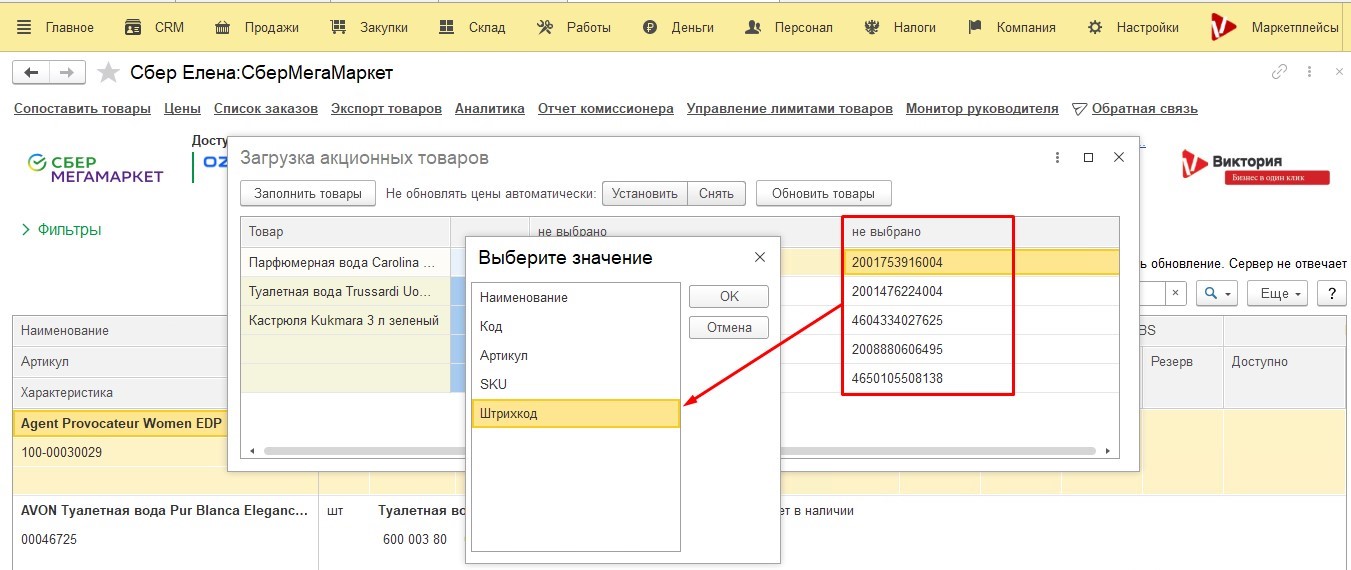This screenshot has width=1351, height=570.
Task: Click the Заполнить товары button
Action: click(308, 193)
